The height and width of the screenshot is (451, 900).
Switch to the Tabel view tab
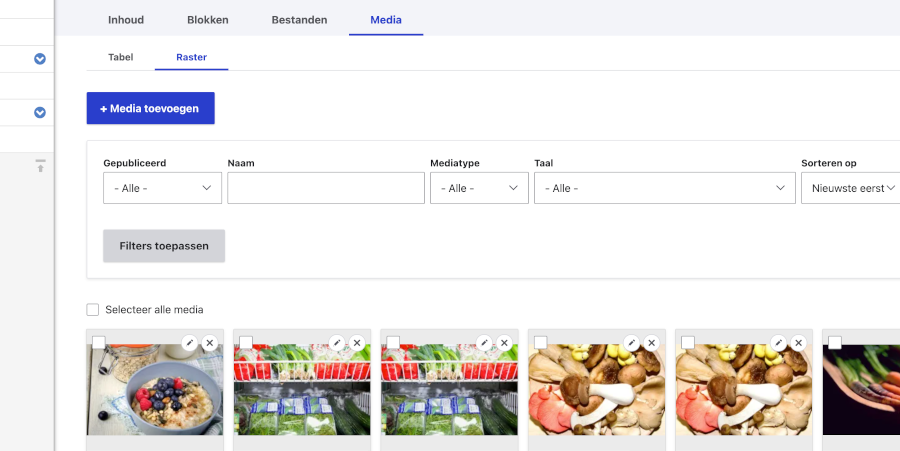(121, 57)
